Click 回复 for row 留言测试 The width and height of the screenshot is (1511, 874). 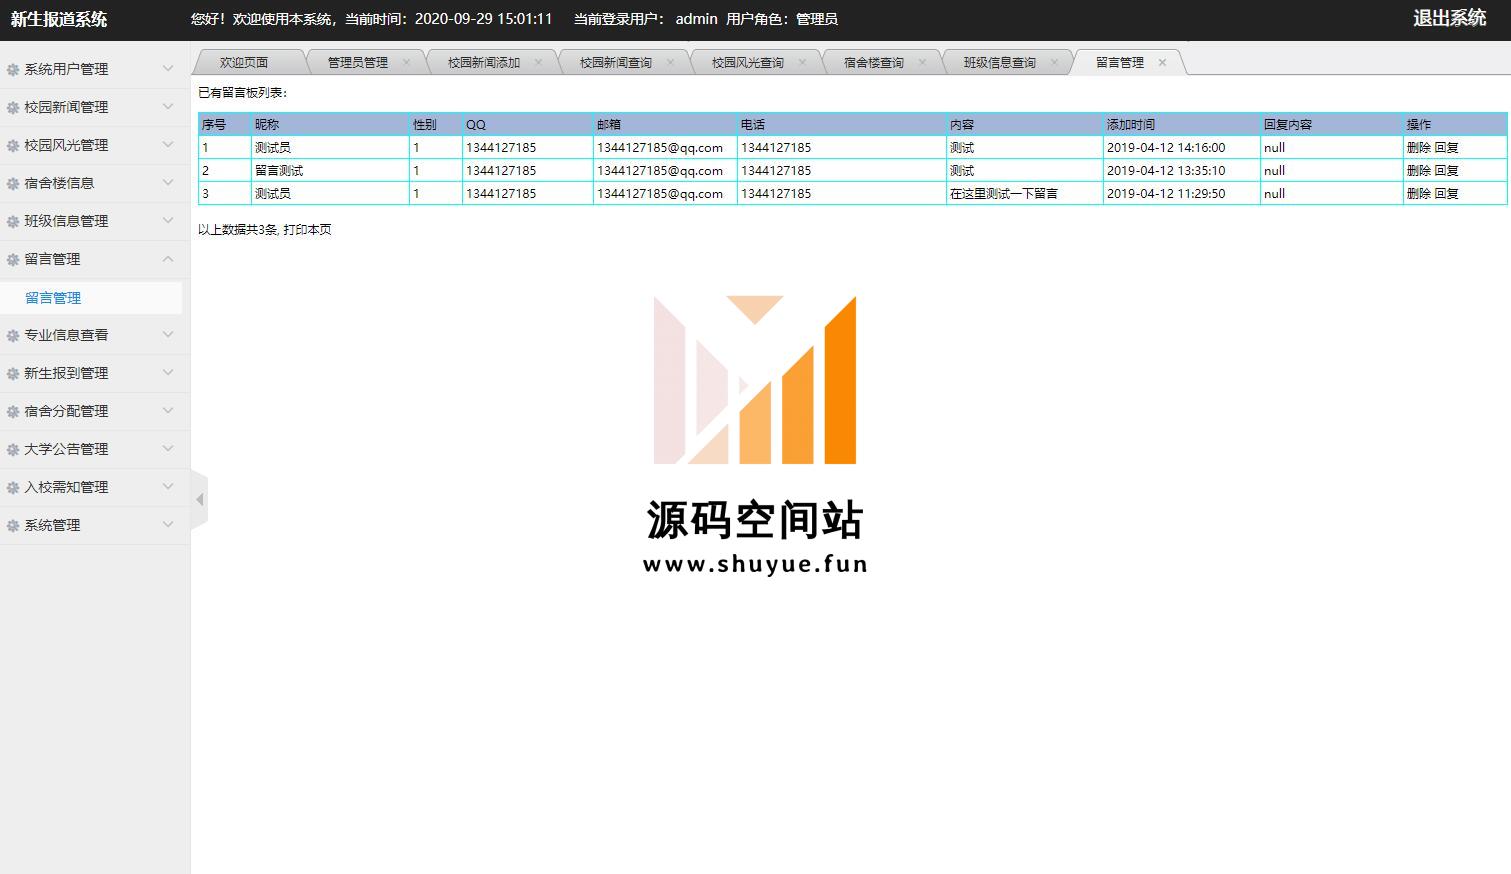(x=1446, y=170)
